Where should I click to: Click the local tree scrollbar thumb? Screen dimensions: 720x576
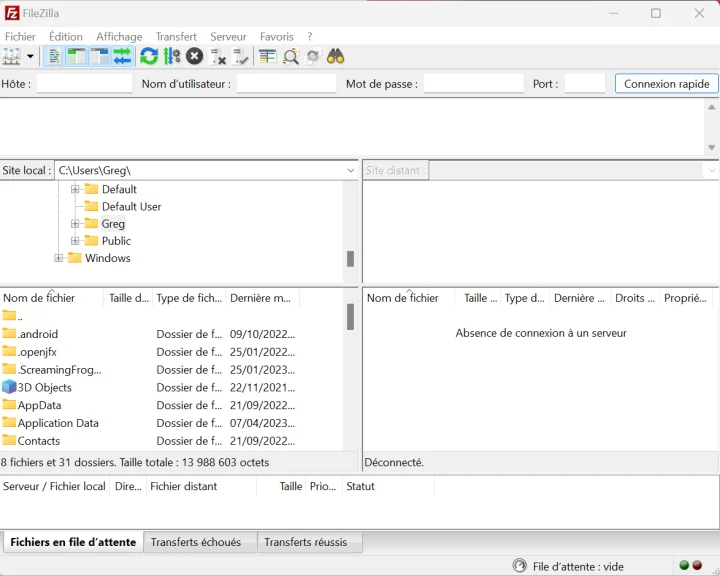tap(350, 259)
